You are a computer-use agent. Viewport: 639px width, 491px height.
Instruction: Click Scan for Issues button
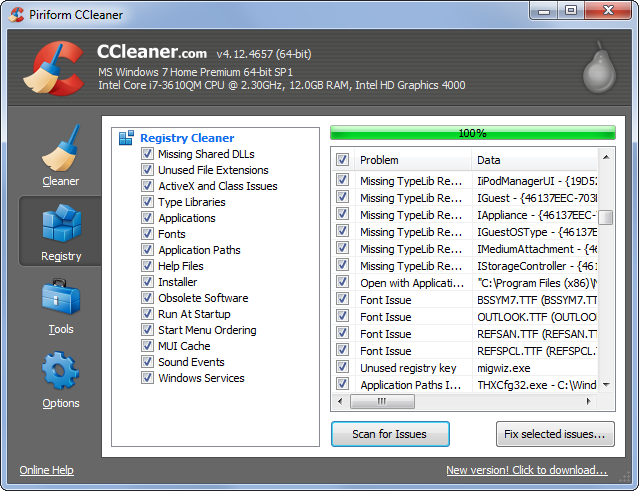pos(390,434)
